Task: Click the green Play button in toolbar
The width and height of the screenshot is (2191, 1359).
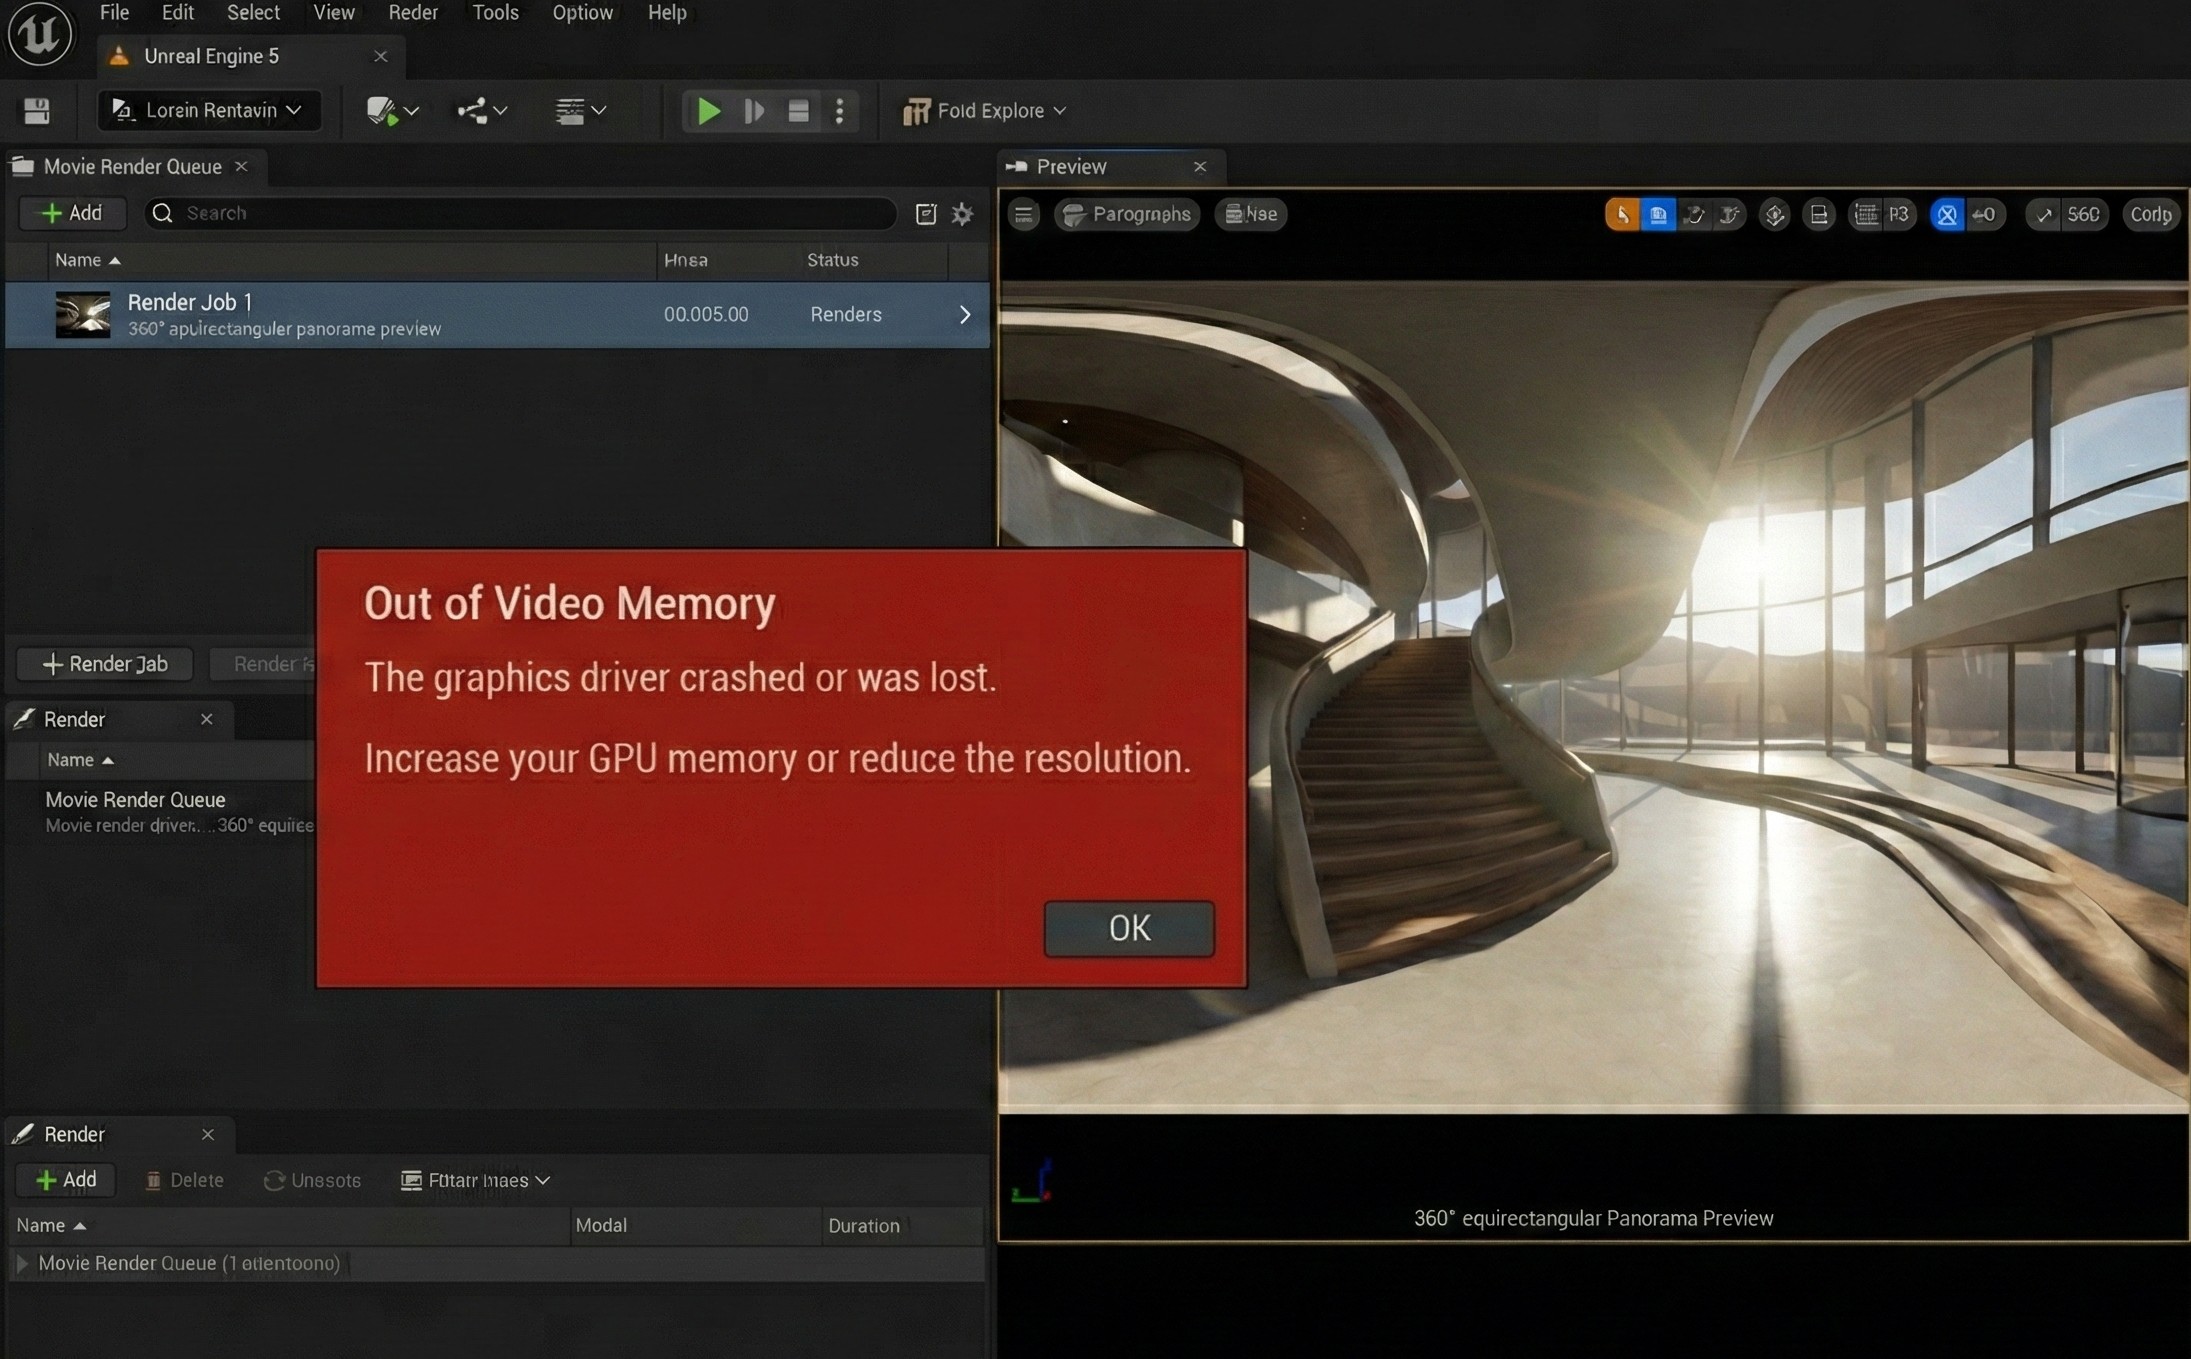Action: click(708, 111)
